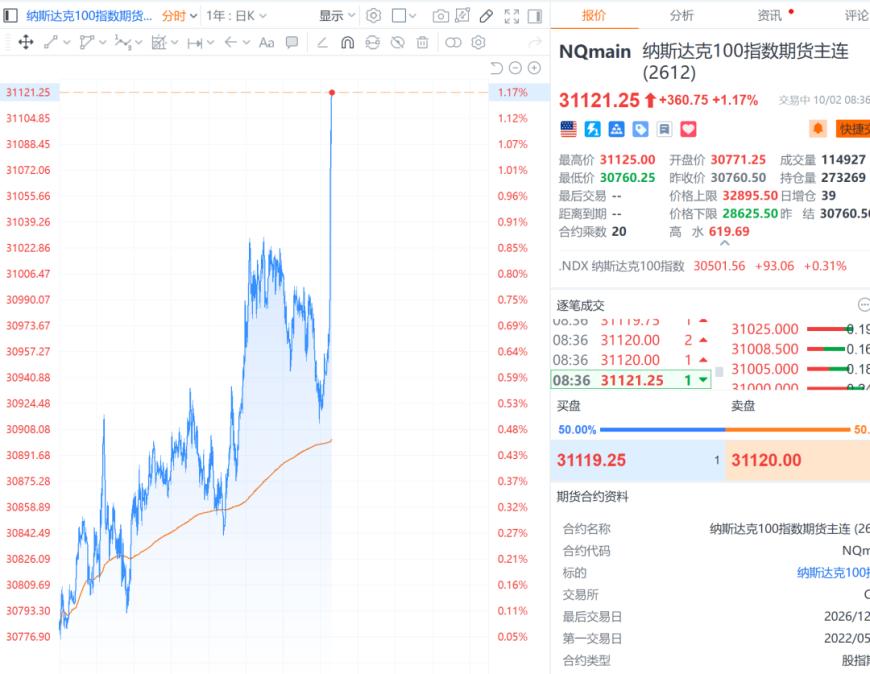
Task: Click the 逐笔成交 list scrollbar thumb
Action: pos(719,372)
